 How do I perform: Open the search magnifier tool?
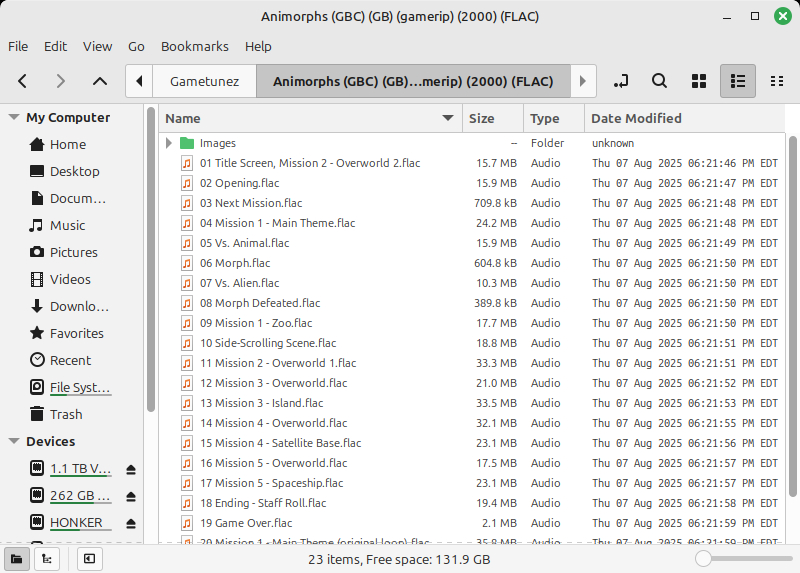coord(659,81)
